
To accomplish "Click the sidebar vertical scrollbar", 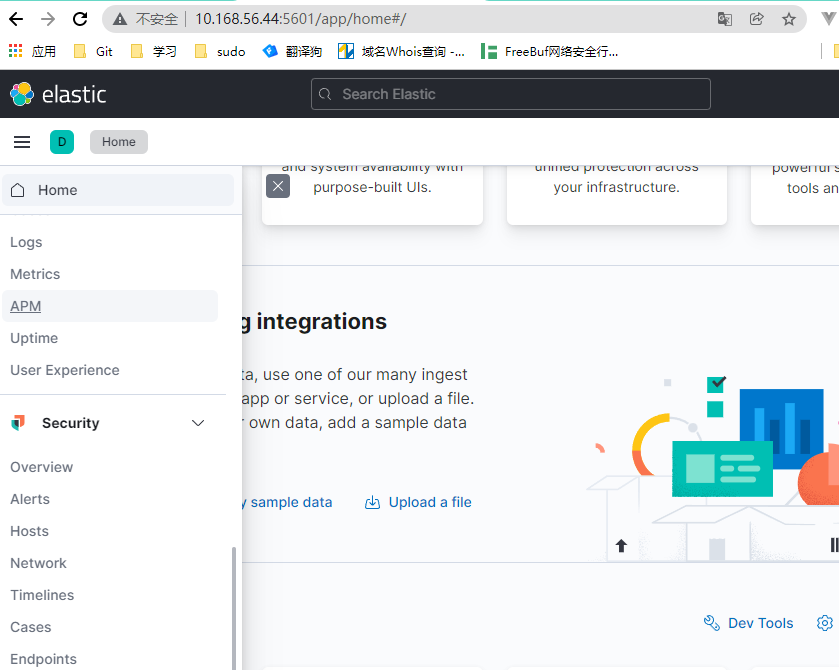I will pos(234,608).
